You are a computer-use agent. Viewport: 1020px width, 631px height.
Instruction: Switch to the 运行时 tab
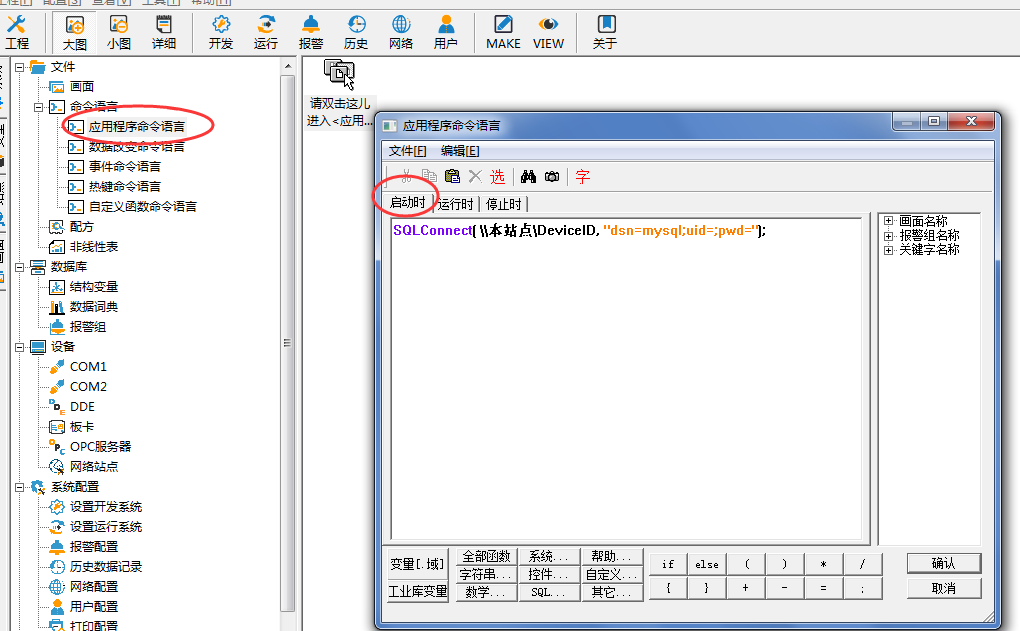tap(455, 204)
